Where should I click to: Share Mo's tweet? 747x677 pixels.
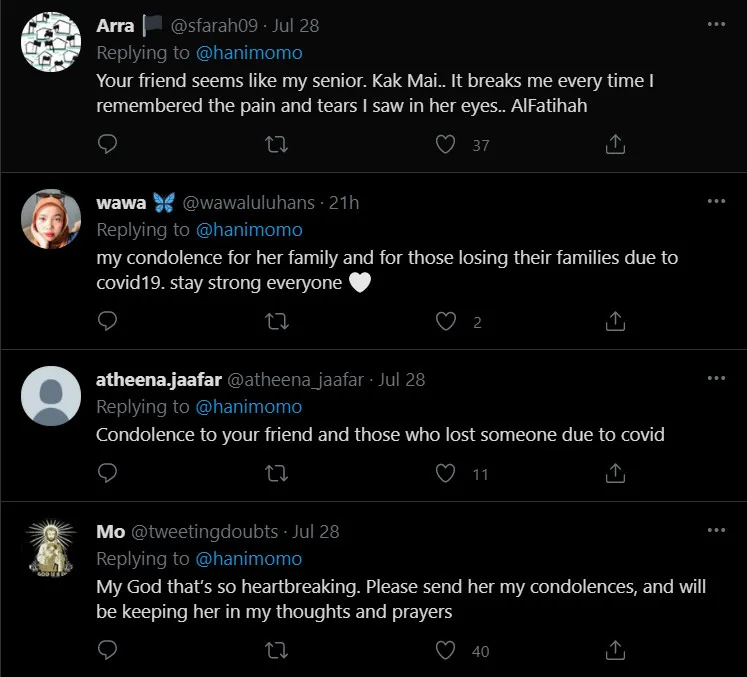click(616, 650)
